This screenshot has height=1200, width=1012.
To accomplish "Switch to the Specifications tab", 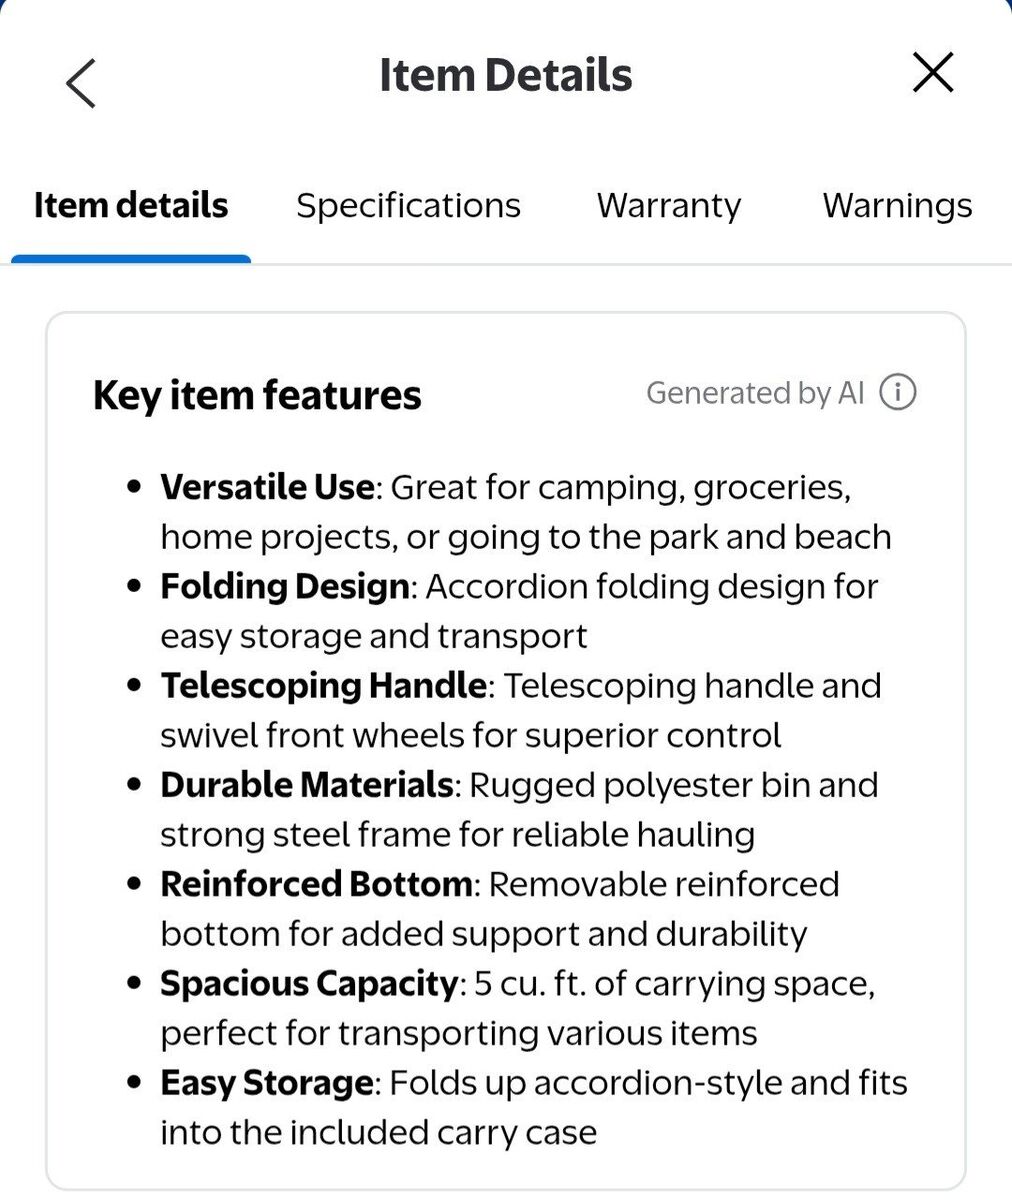I will pos(408,206).
